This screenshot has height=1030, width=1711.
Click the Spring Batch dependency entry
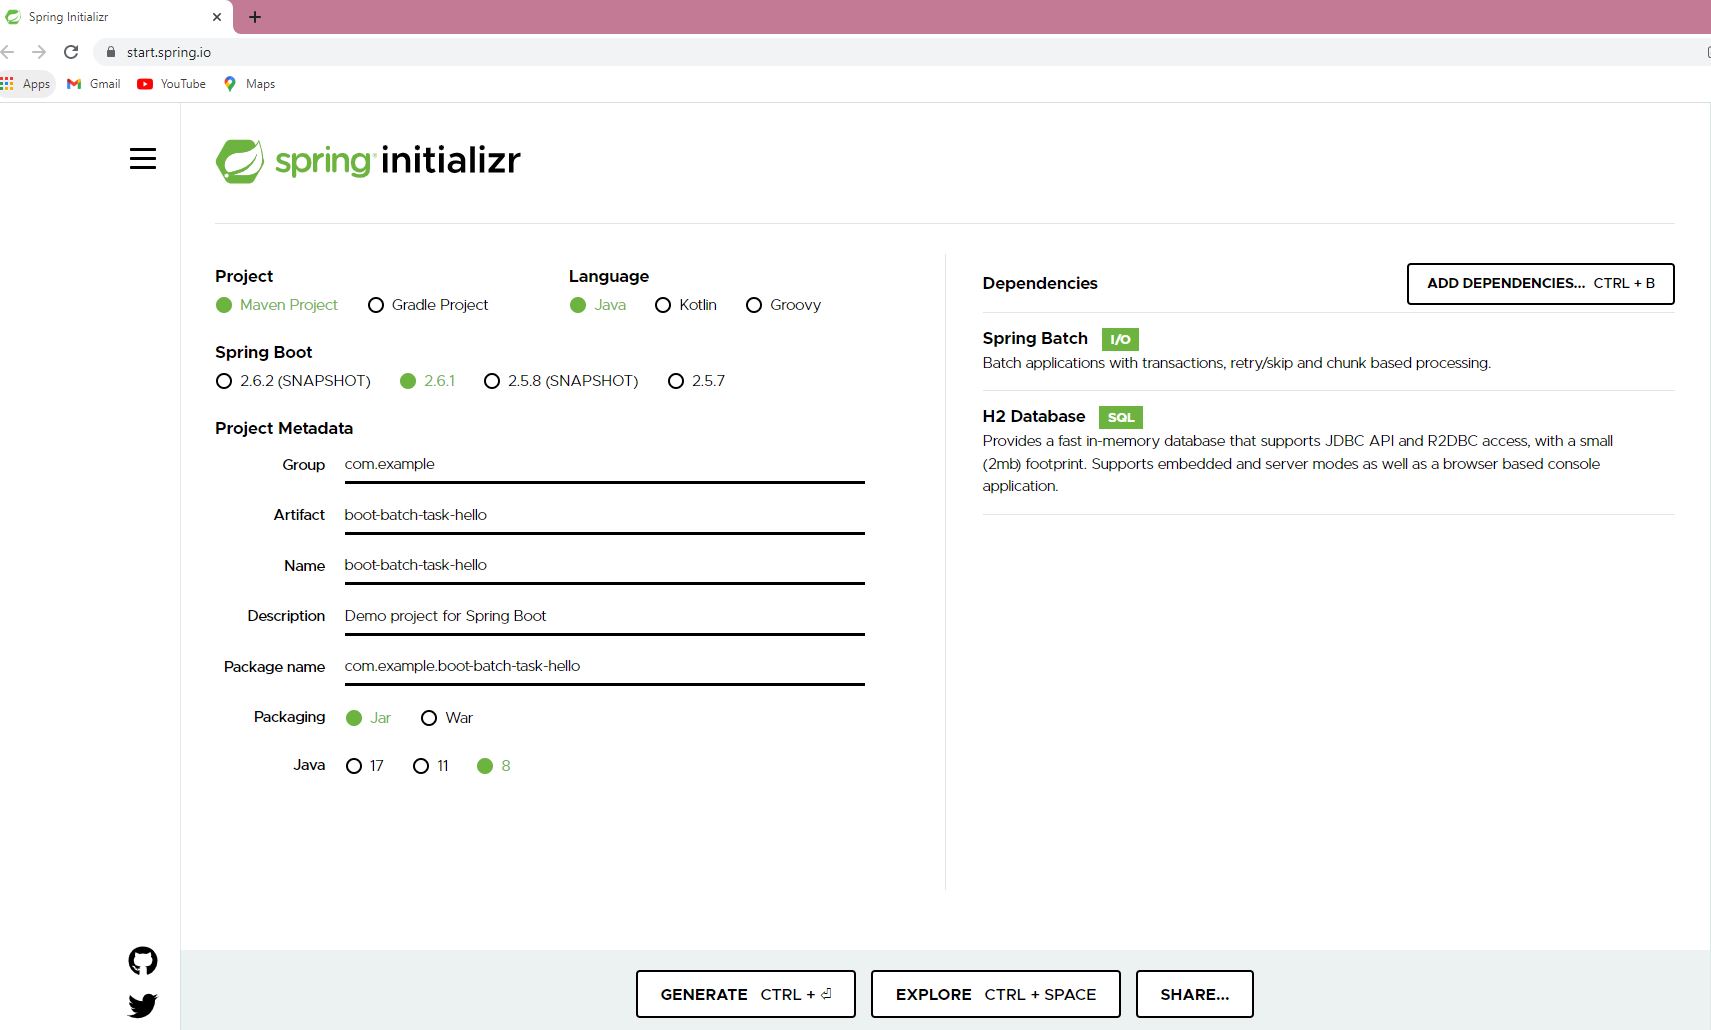1328,351
